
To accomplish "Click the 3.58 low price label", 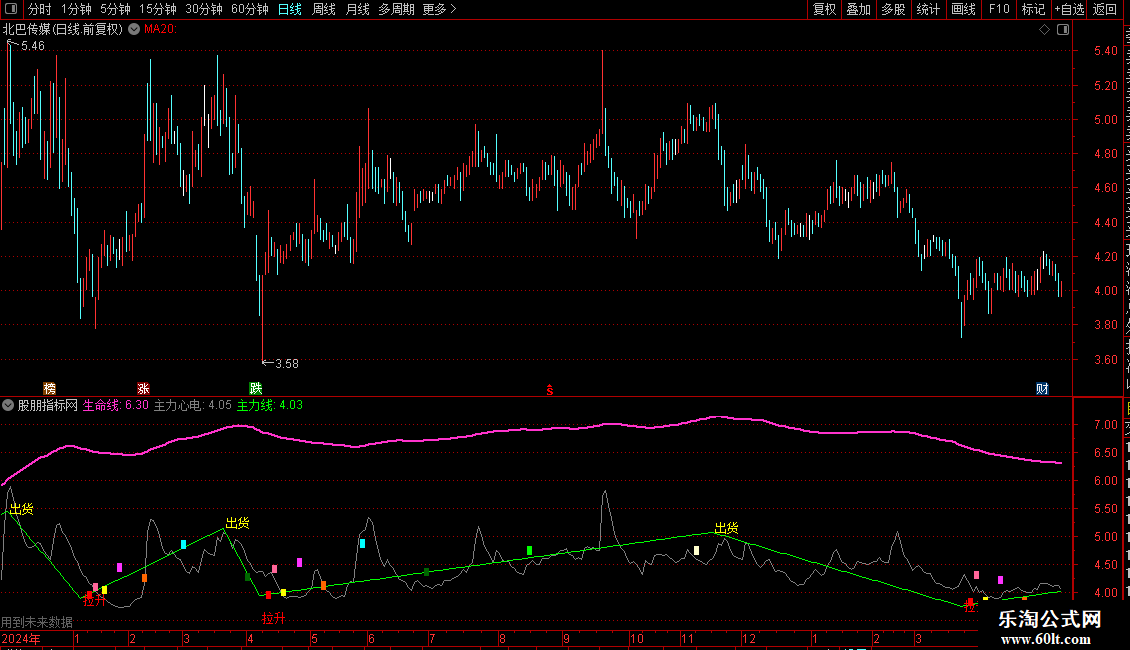I will [287, 364].
